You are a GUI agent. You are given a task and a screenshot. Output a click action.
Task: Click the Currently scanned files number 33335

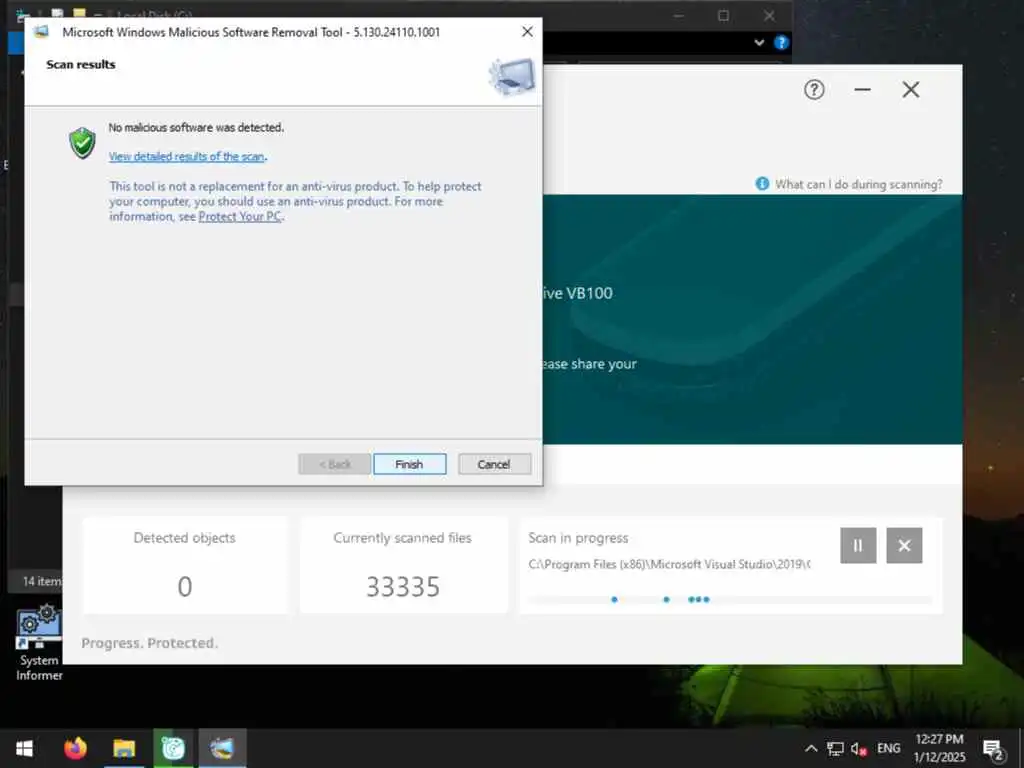tap(403, 586)
